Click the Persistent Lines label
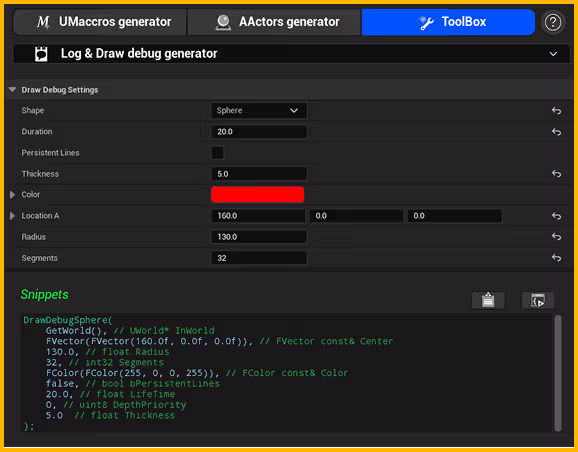Image resolution: width=578 pixels, height=452 pixels. (50, 153)
